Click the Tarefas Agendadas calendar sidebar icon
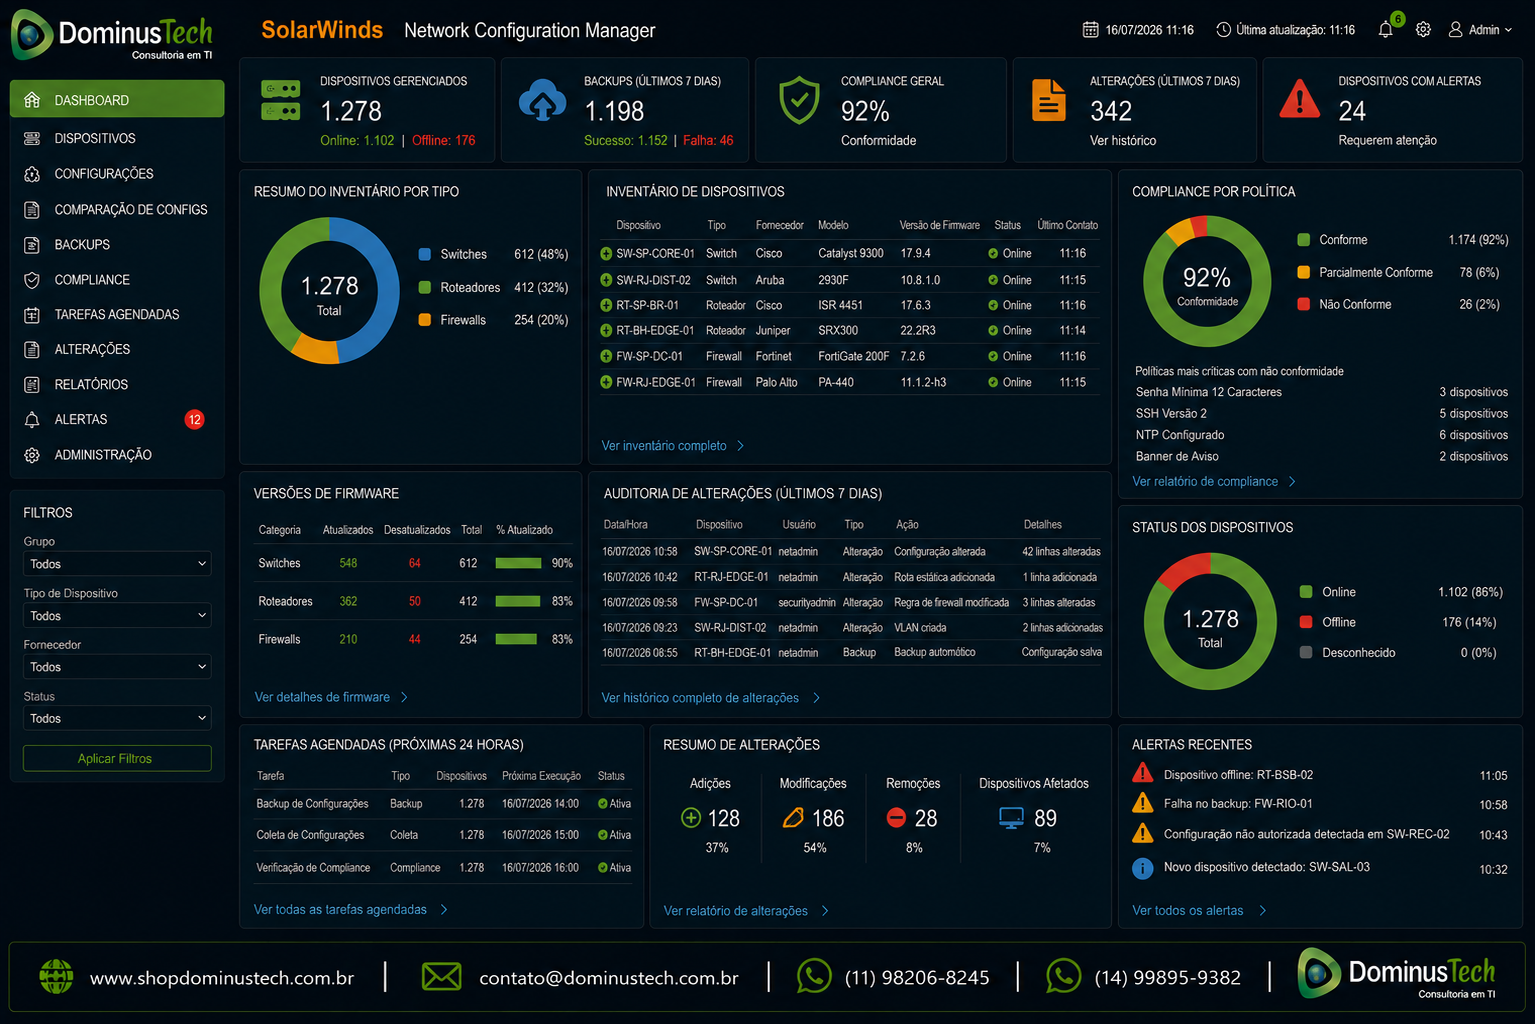Screen dimensions: 1535x1024 tap(32, 315)
